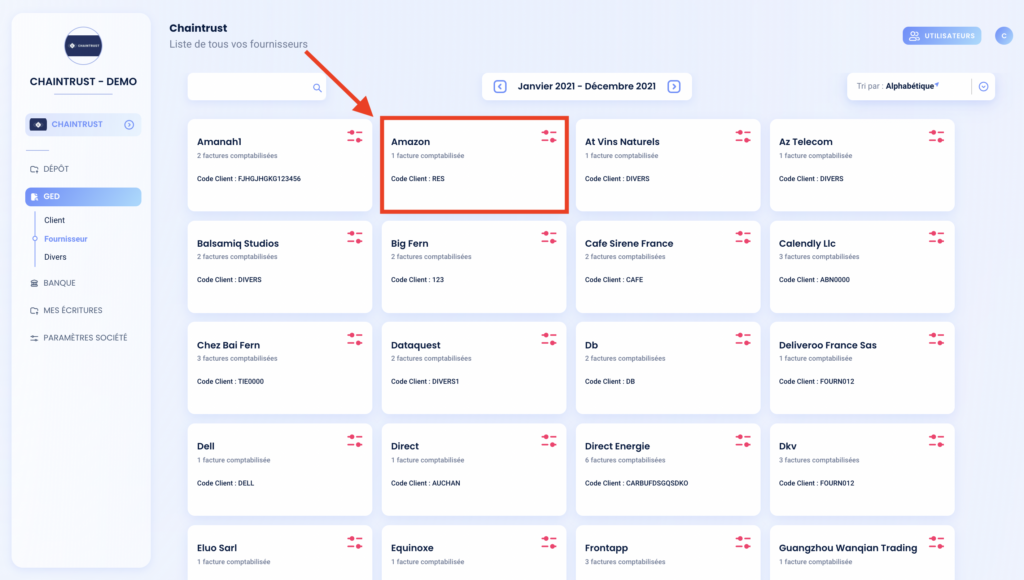Viewport: 1024px width, 580px height.
Task: Click the Dkv supplier name
Action: pyautogui.click(x=788, y=446)
